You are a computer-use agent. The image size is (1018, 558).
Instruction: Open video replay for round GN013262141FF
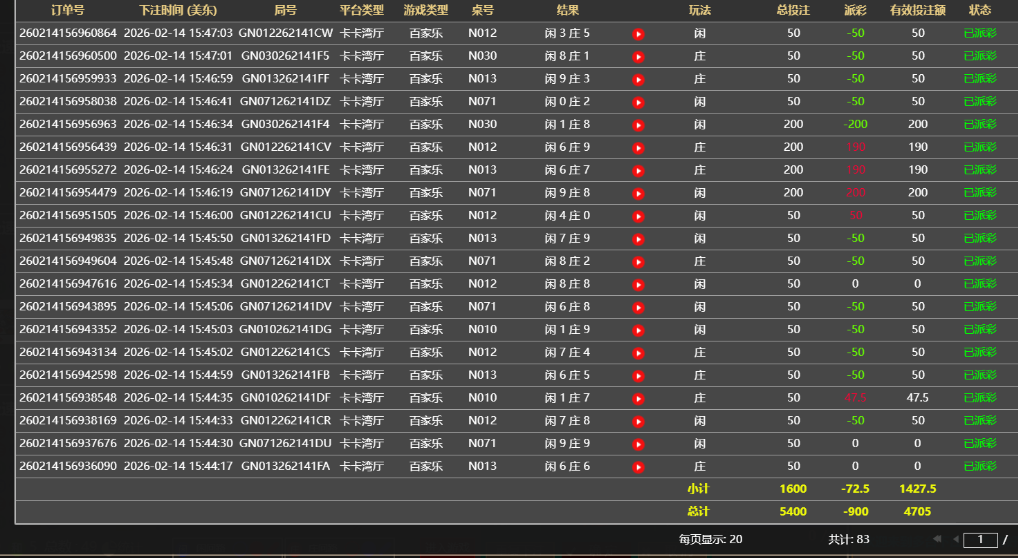(x=638, y=80)
